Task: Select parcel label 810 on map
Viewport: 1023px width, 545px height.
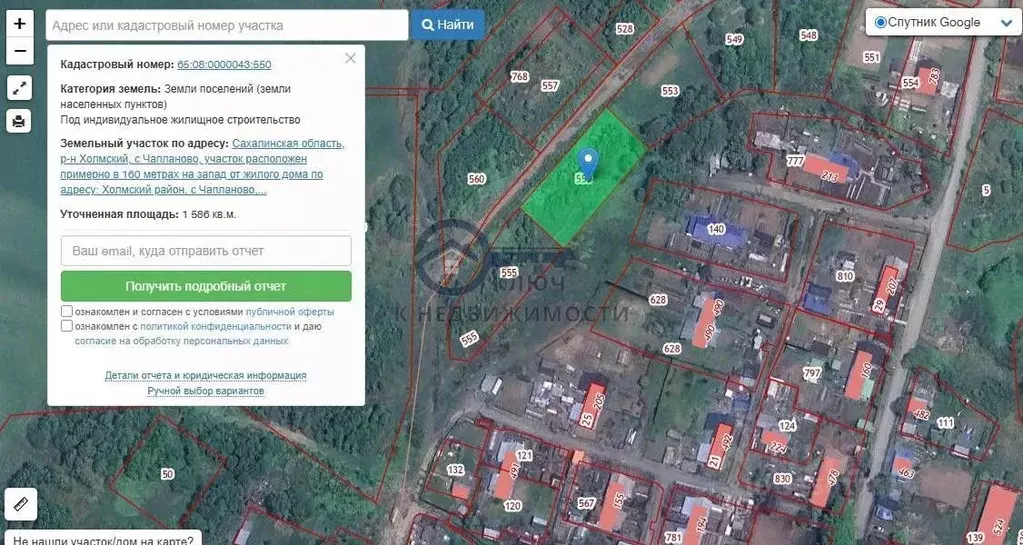Action: pyautogui.click(x=845, y=276)
